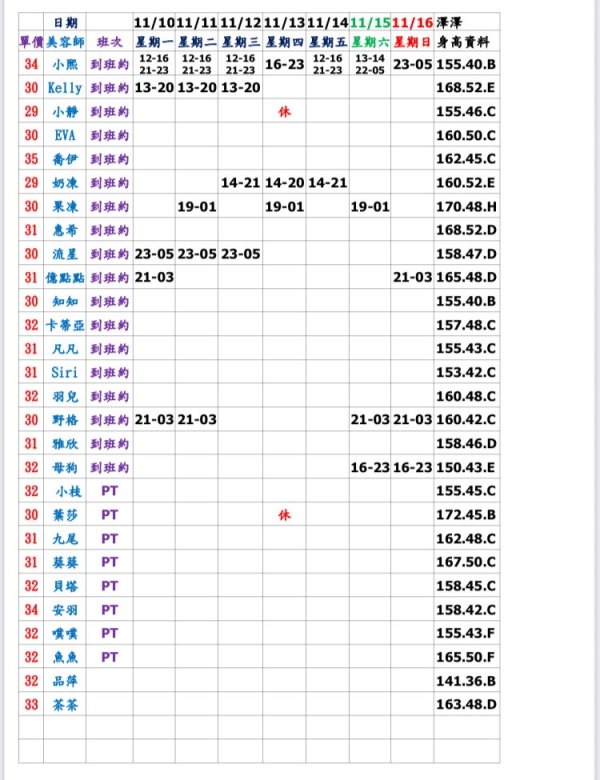Click the 美容師 column header
This screenshot has width=600, height=780.
click(x=66, y=42)
